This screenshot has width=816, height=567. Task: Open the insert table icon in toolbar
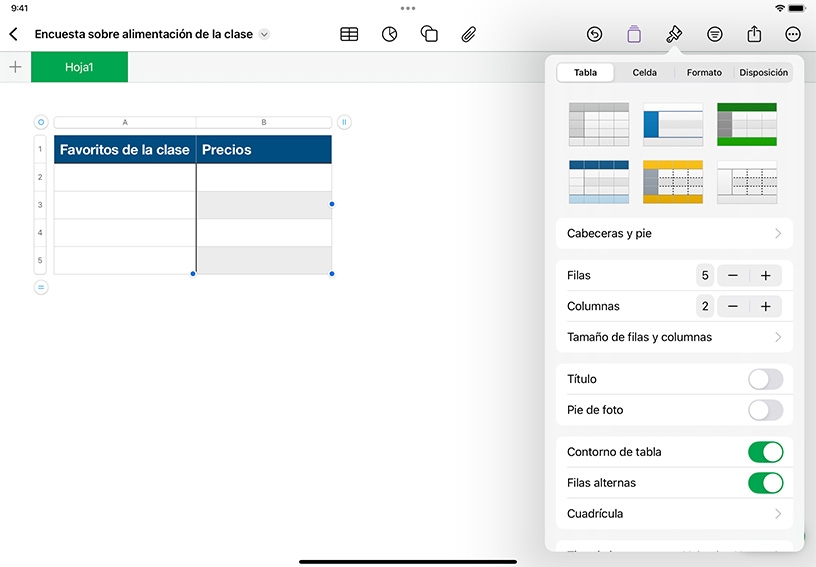(x=349, y=34)
